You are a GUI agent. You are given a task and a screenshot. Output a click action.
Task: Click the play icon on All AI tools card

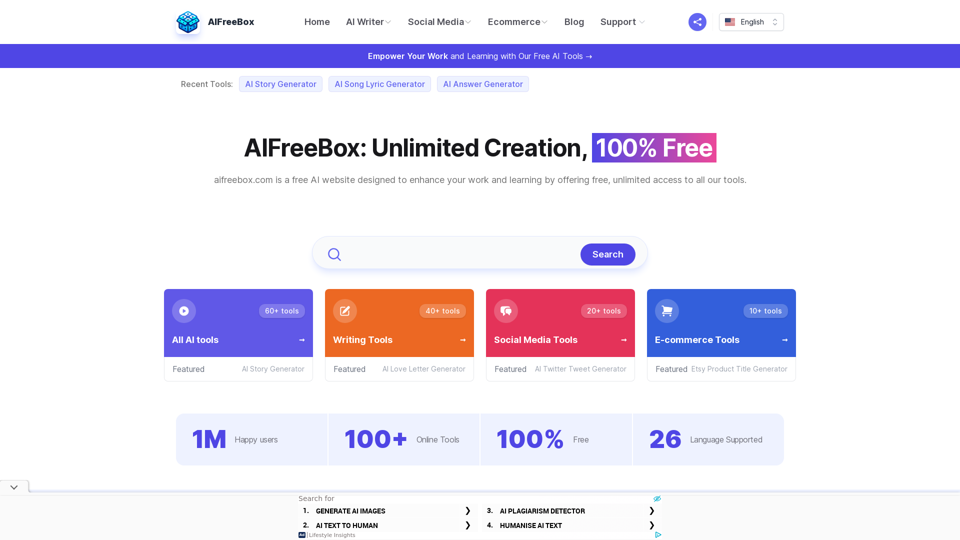[184, 311]
